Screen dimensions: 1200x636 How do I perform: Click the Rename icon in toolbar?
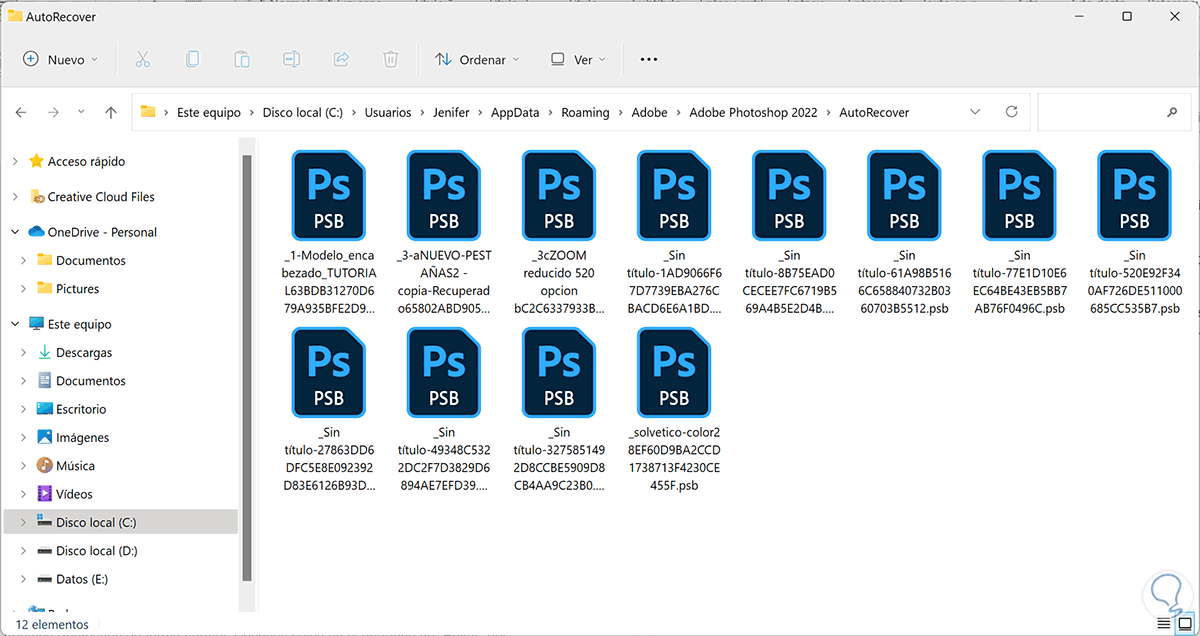291,60
